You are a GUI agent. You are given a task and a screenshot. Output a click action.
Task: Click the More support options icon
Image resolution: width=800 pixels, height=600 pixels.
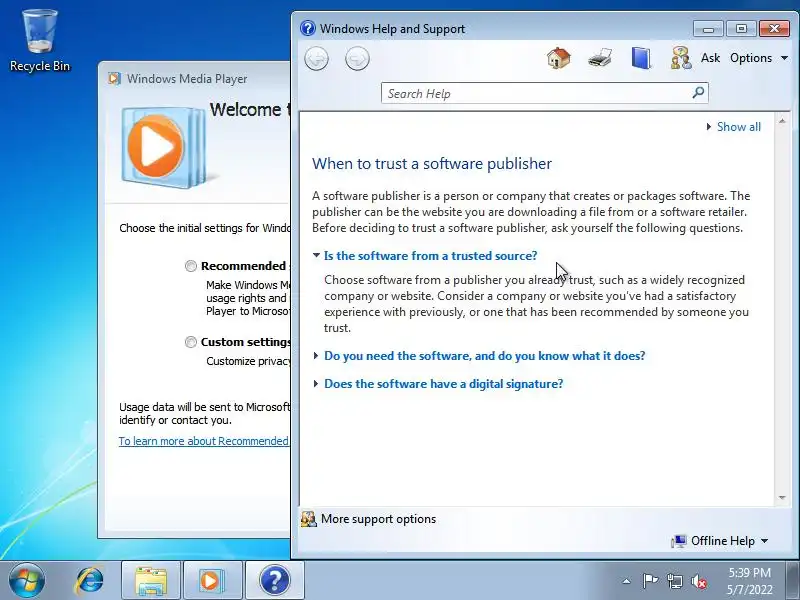coord(309,519)
